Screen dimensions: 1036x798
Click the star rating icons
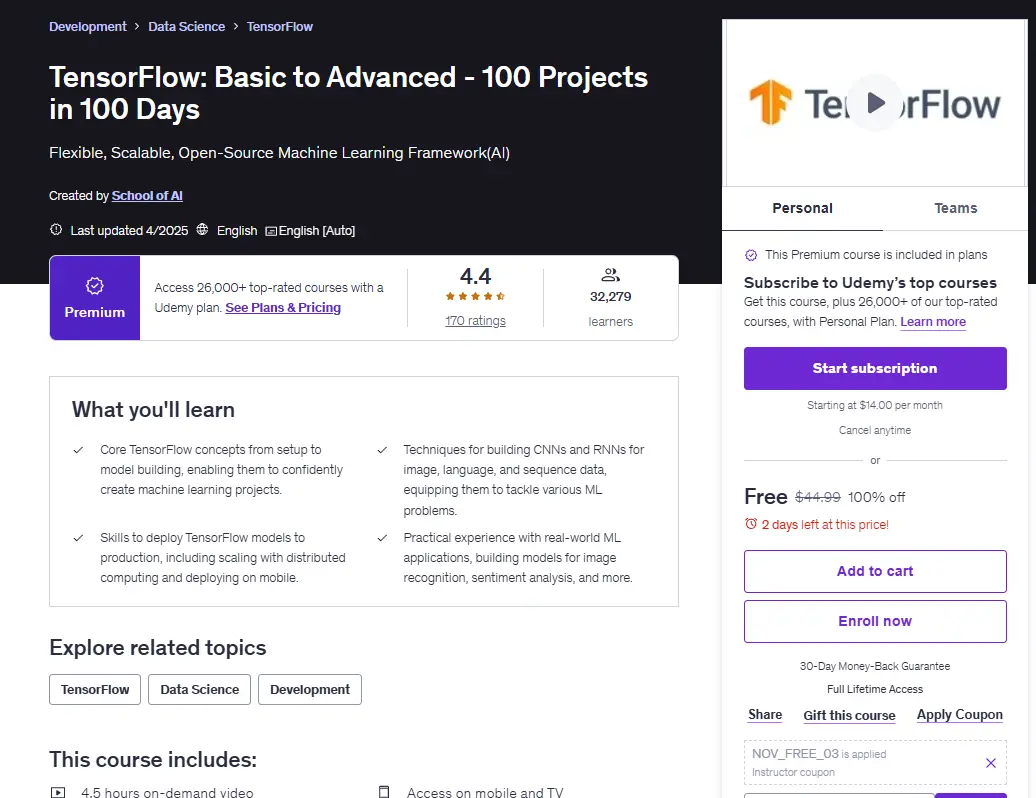click(x=475, y=296)
